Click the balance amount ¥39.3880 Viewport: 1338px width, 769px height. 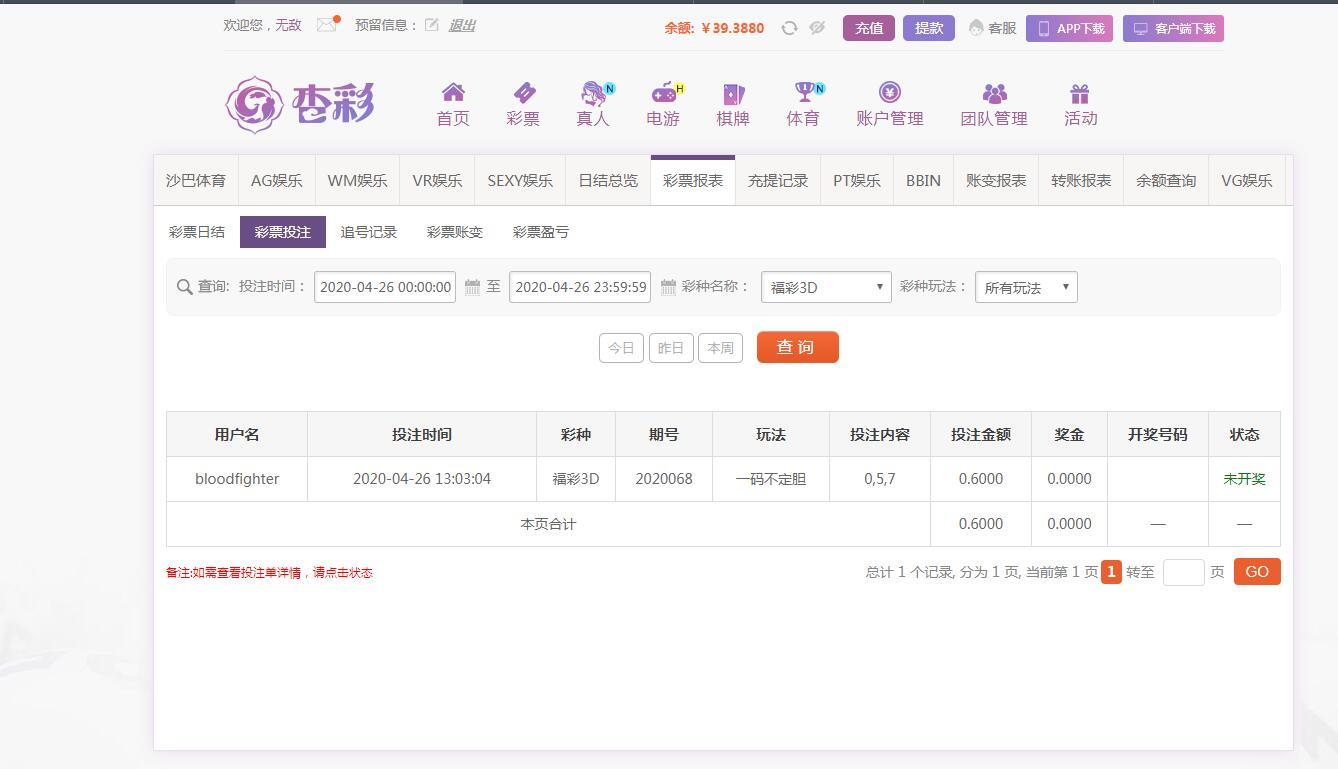[x=733, y=28]
